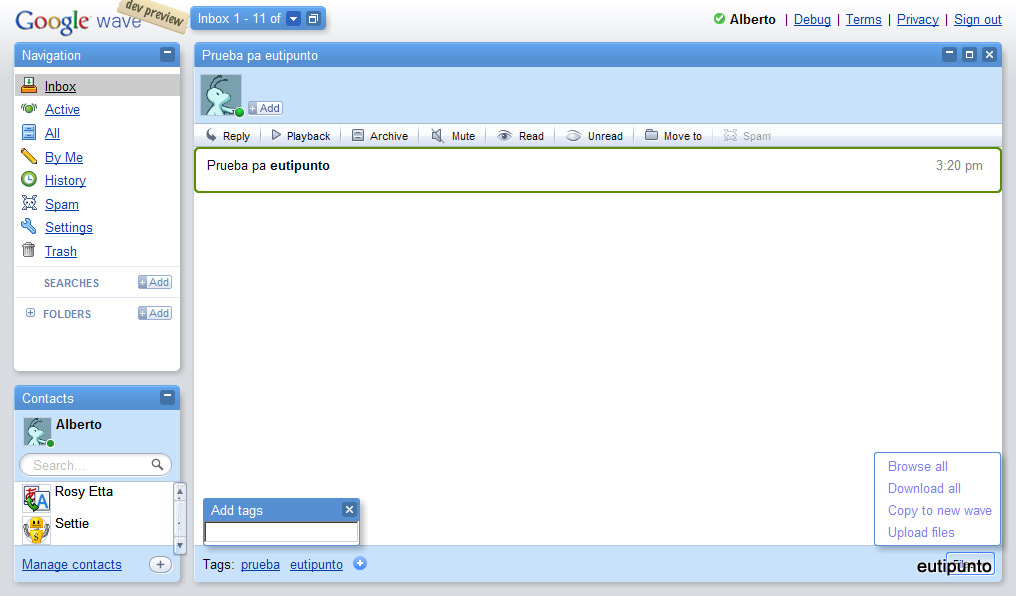Open the Debug link
The height and width of the screenshot is (596, 1016).
coord(812,19)
